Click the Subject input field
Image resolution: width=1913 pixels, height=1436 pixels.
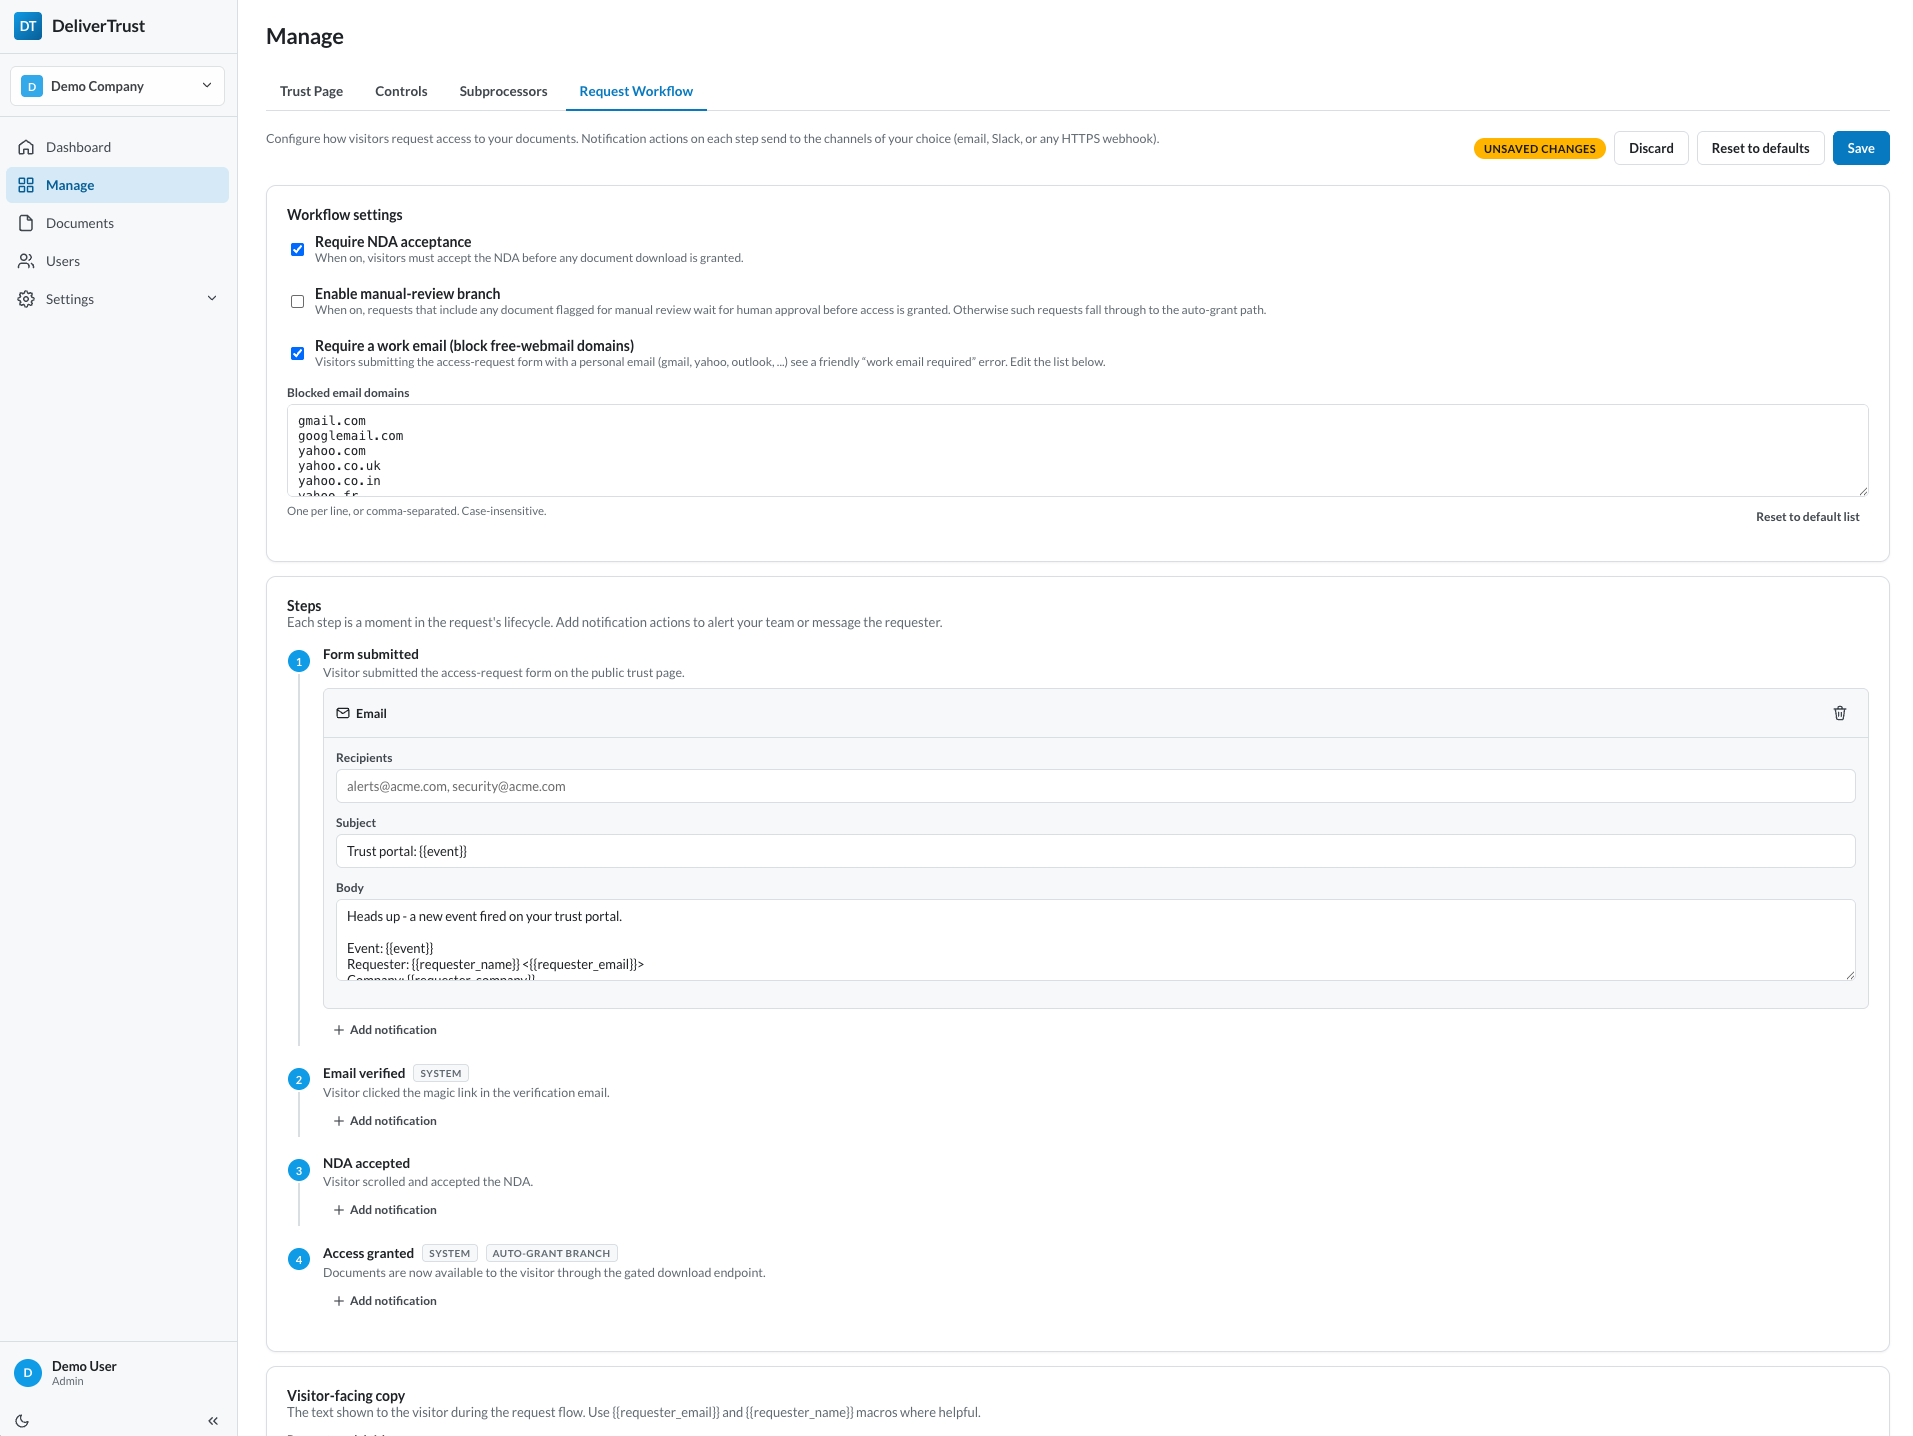1095,851
